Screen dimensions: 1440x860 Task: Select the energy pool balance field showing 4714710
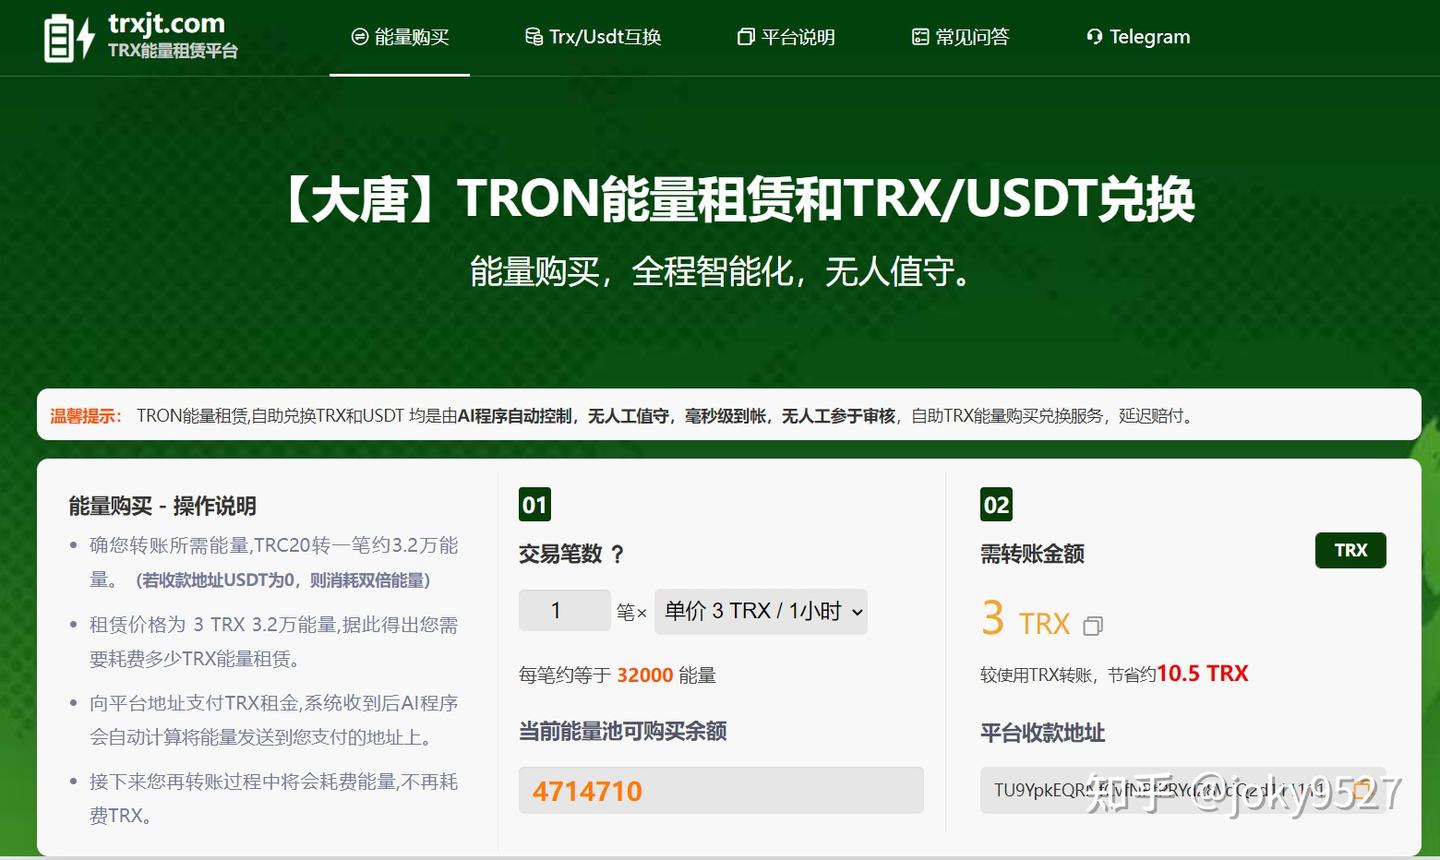pos(720,790)
